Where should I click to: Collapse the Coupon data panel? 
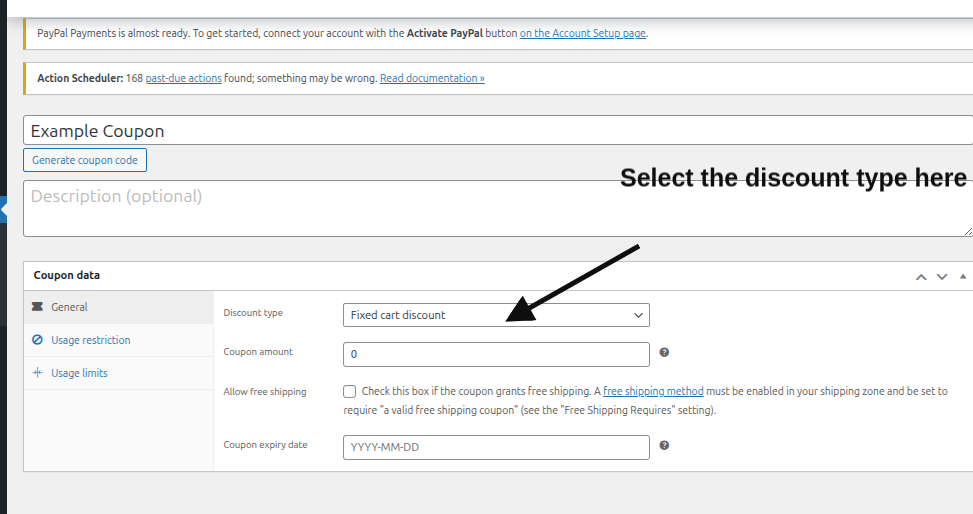tap(962, 276)
